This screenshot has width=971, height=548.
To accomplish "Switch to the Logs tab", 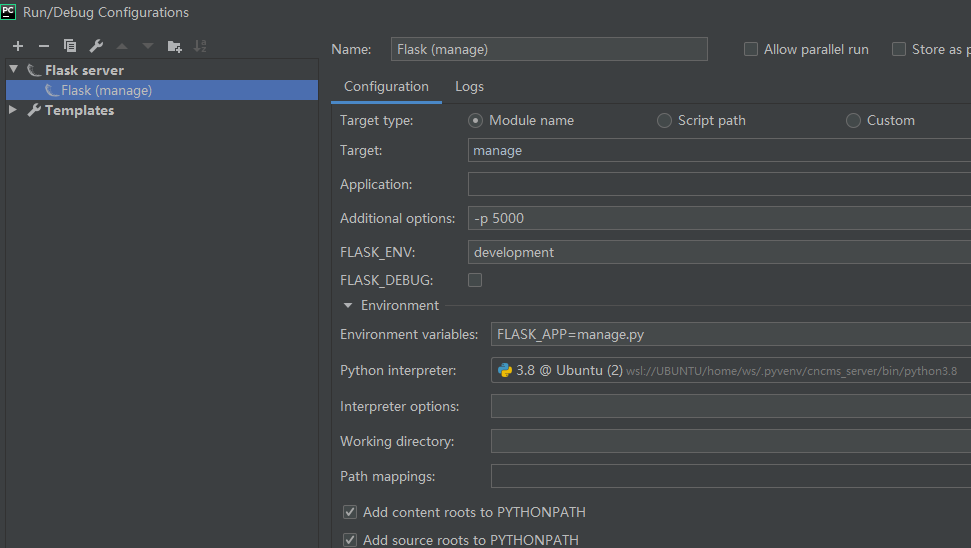I will 469,87.
